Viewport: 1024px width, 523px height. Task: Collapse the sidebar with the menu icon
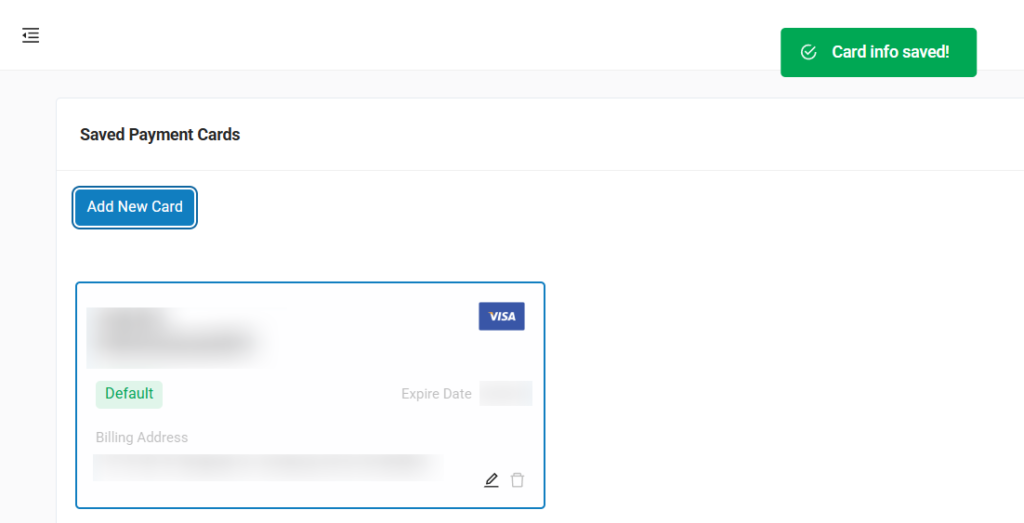tap(31, 35)
